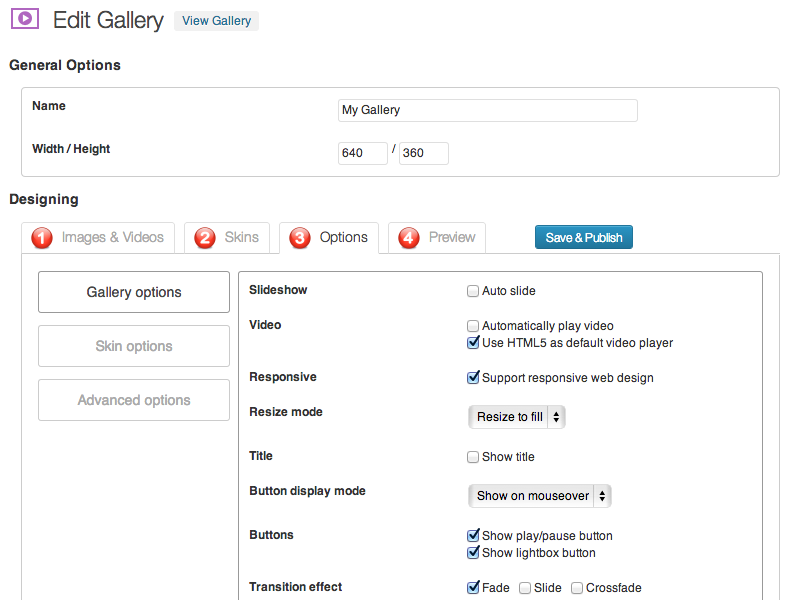Uncheck Support responsive web design
This screenshot has height=600, width=800.
pos(473,378)
